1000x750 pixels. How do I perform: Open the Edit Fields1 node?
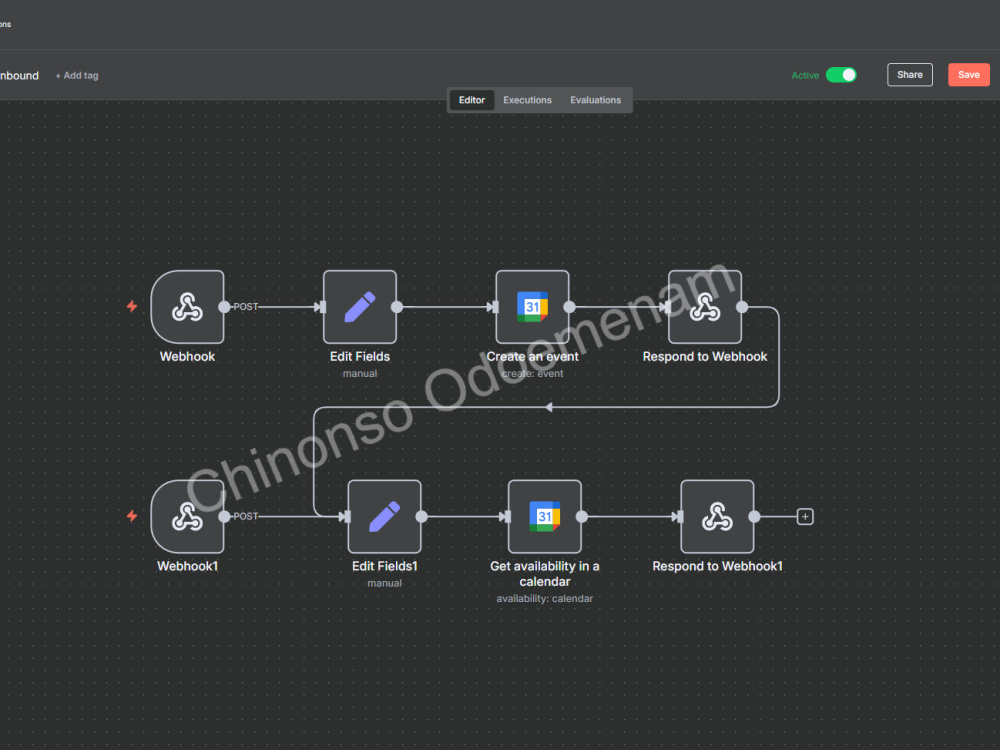[385, 517]
